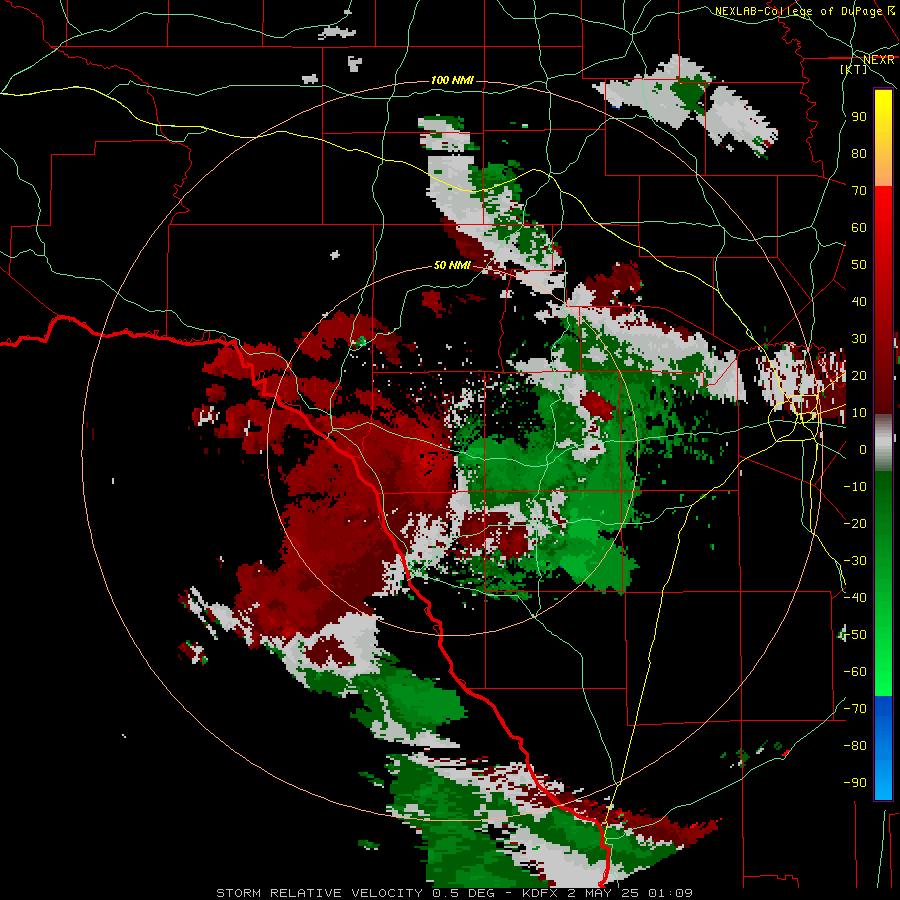Click the yellow top segment of colorbar

(x=883, y=138)
